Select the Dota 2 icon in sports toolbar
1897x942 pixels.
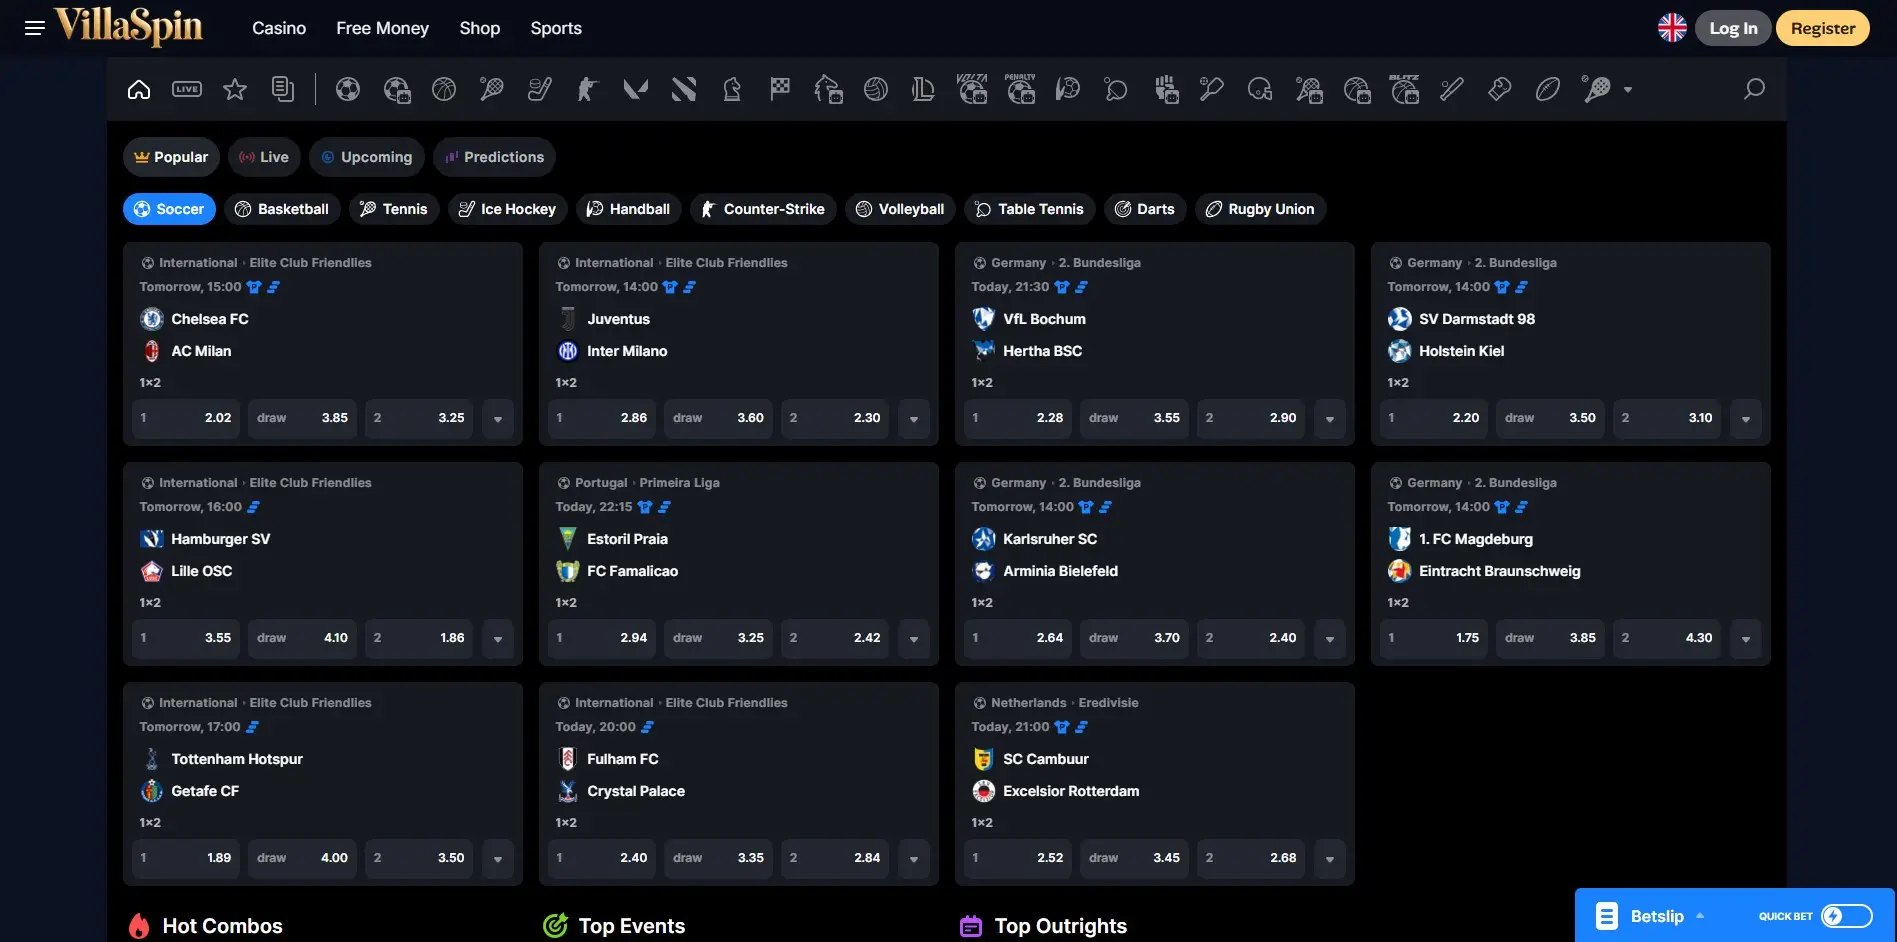coord(684,89)
